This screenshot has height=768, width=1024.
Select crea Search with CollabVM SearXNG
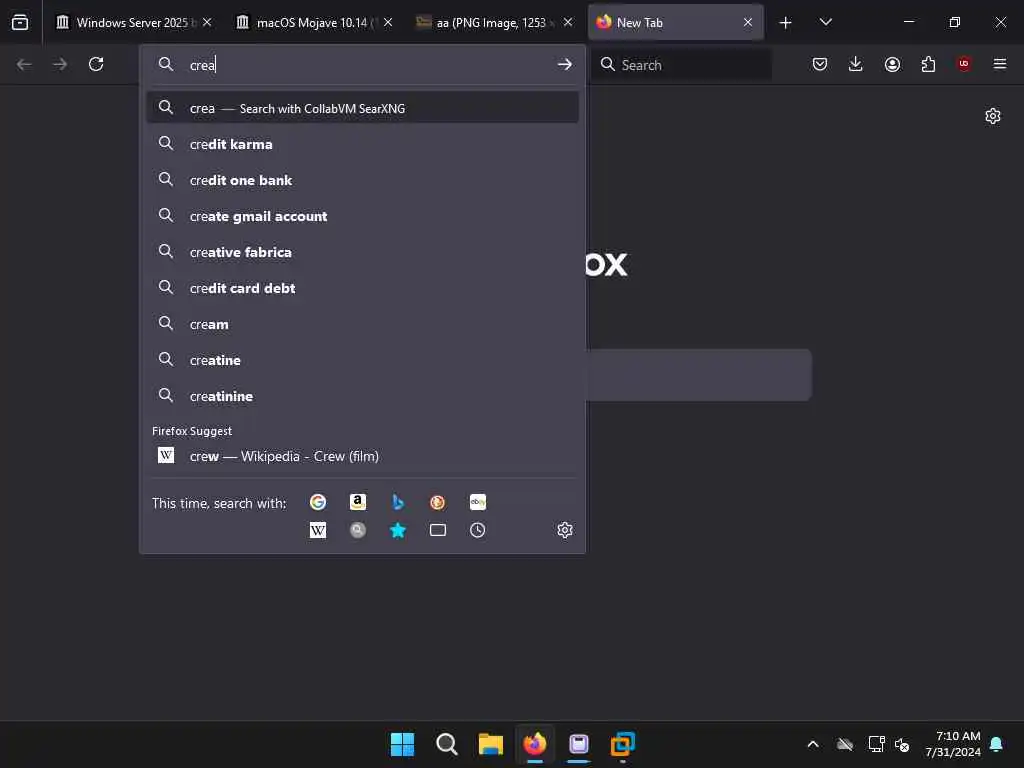(x=363, y=108)
